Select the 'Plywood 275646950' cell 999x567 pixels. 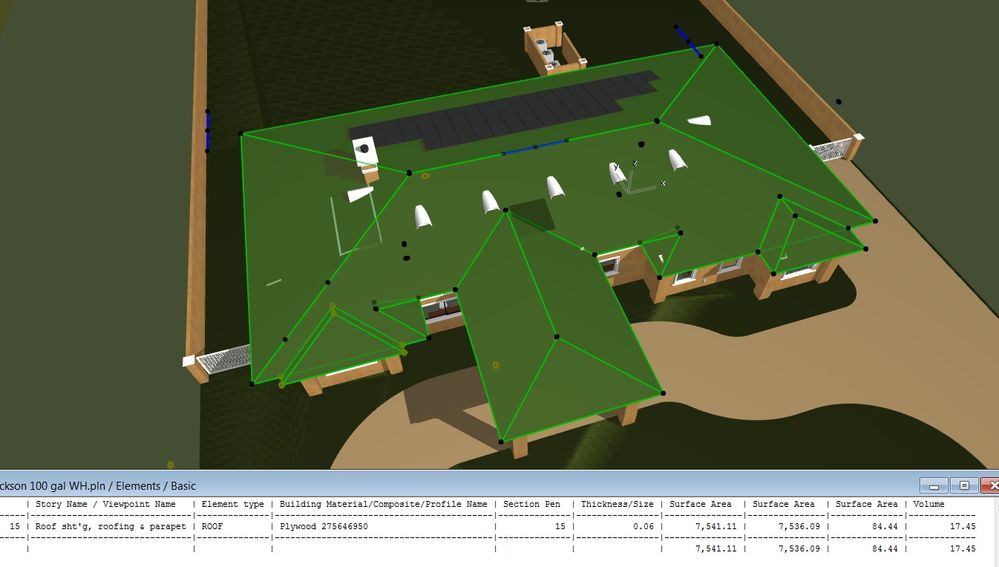tap(324, 526)
